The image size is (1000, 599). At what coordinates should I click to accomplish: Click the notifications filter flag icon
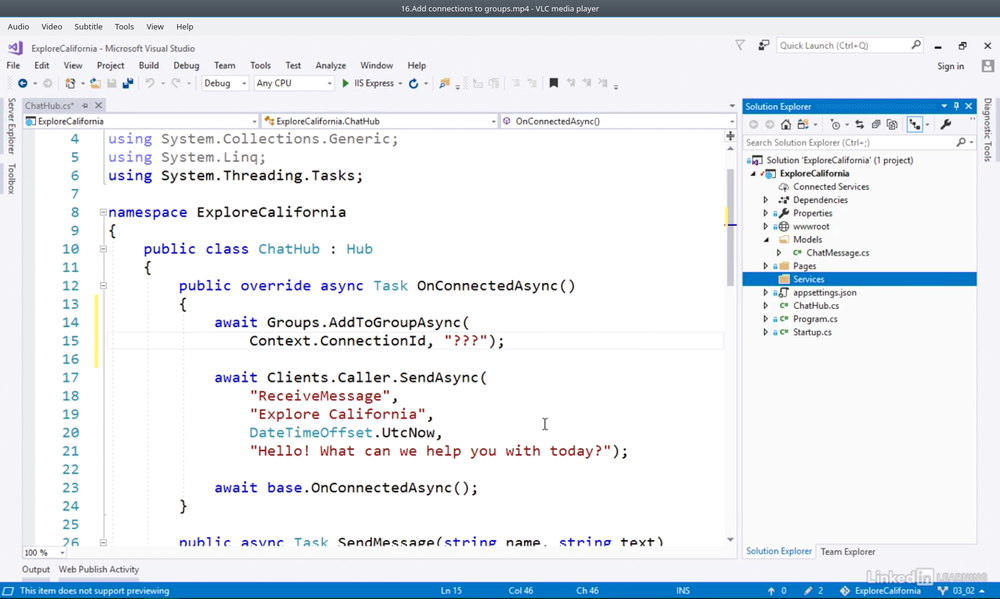[740, 45]
